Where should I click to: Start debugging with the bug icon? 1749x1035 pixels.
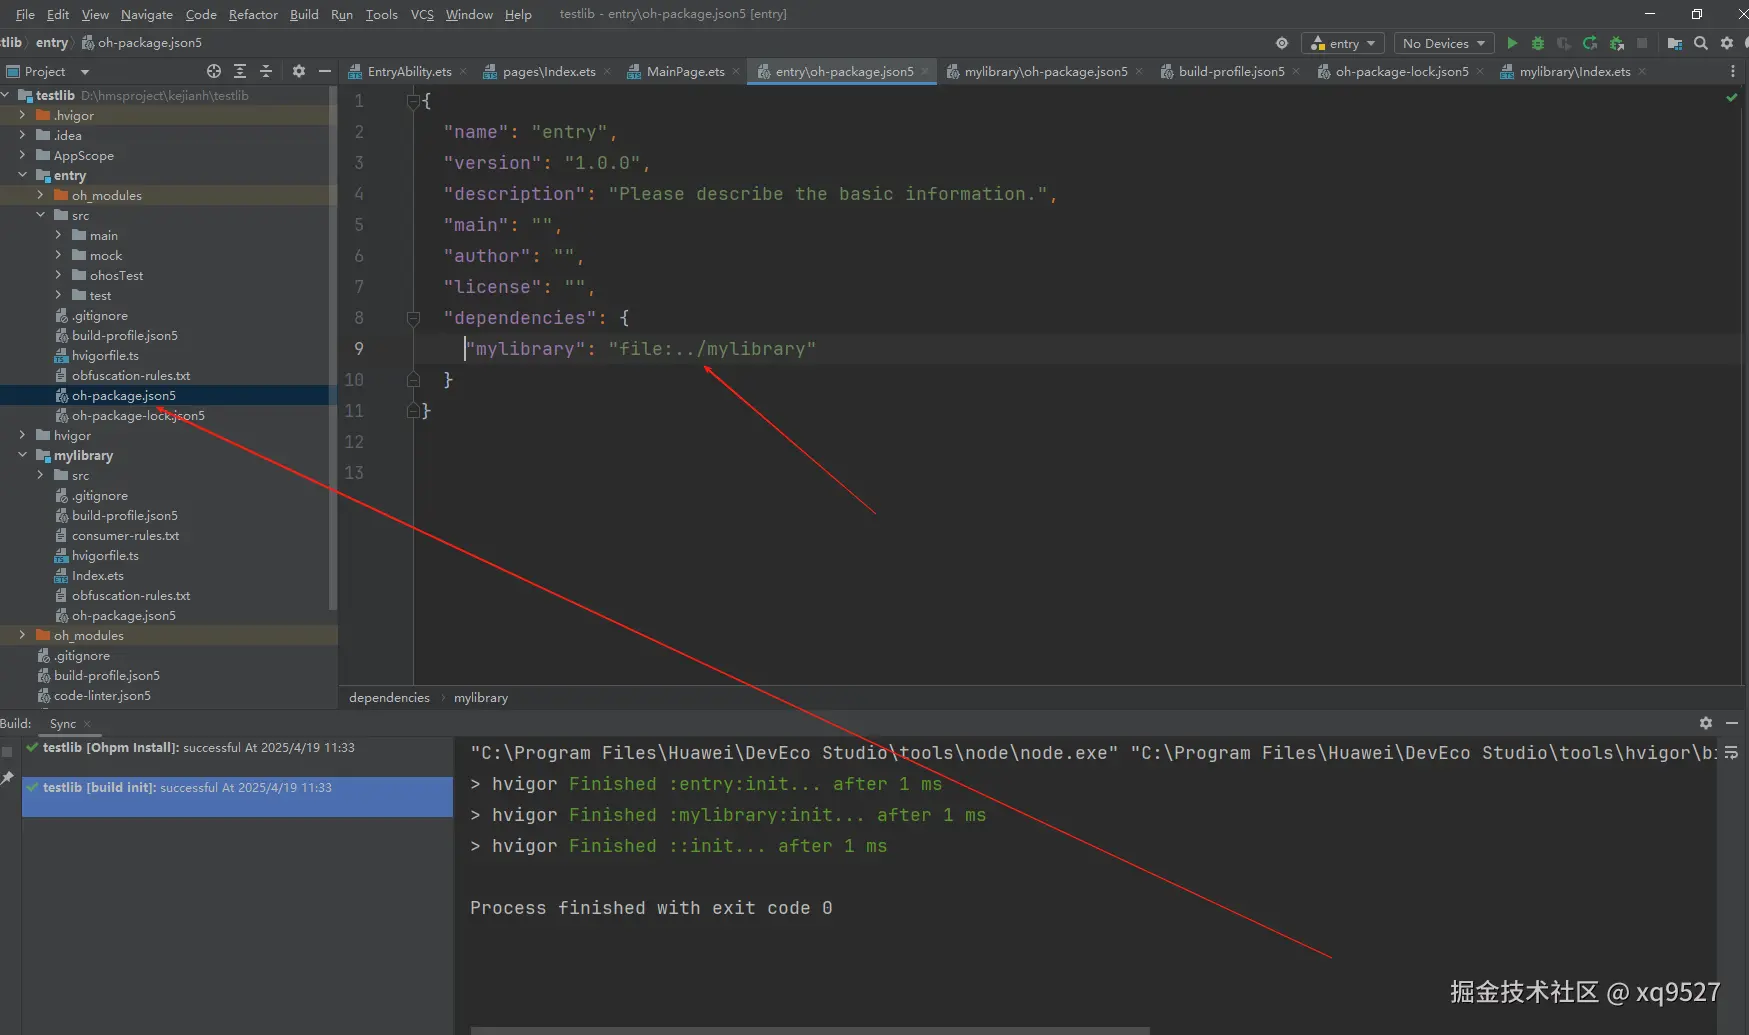click(x=1538, y=43)
